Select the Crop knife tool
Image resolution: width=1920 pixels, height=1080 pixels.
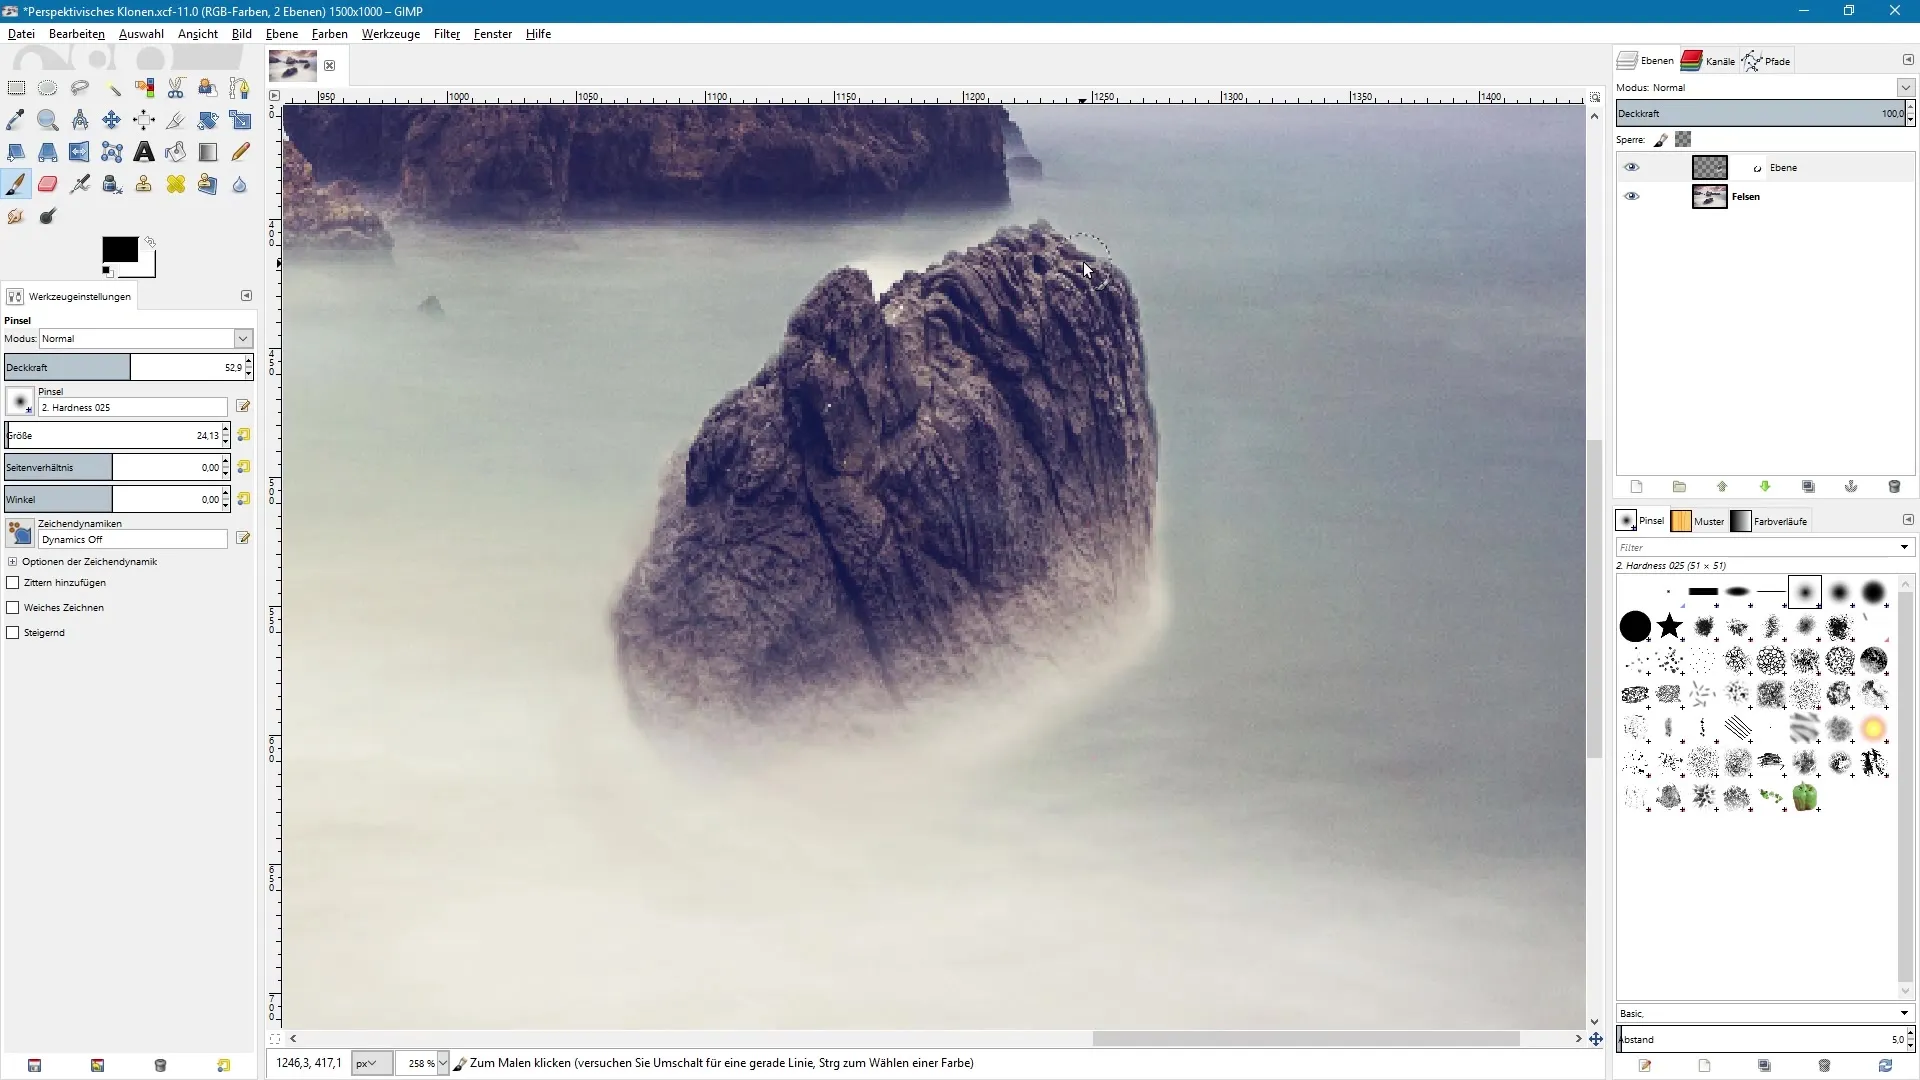(x=176, y=120)
